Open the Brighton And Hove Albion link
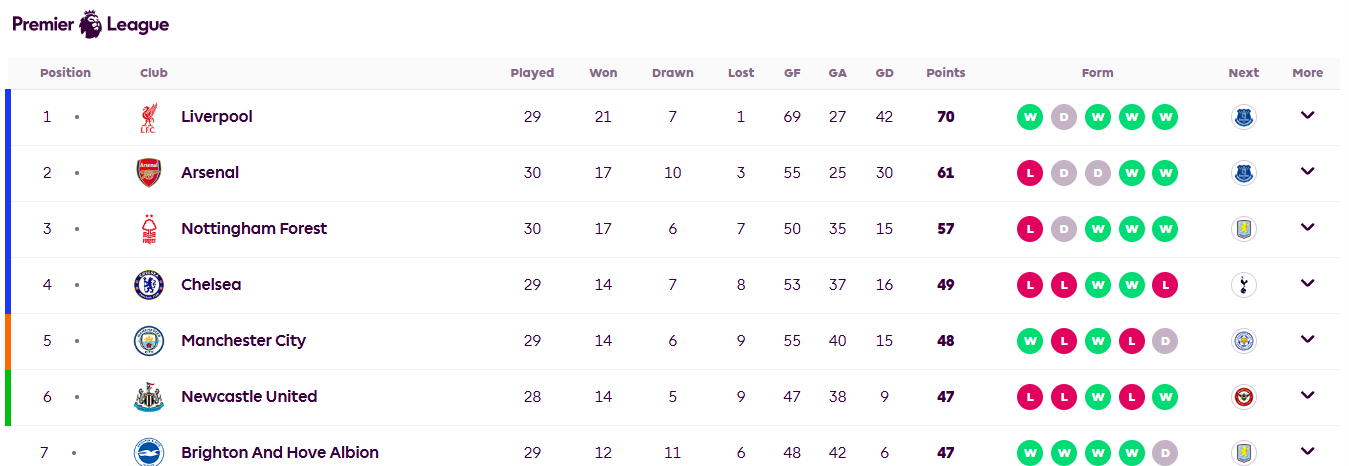 tap(280, 453)
